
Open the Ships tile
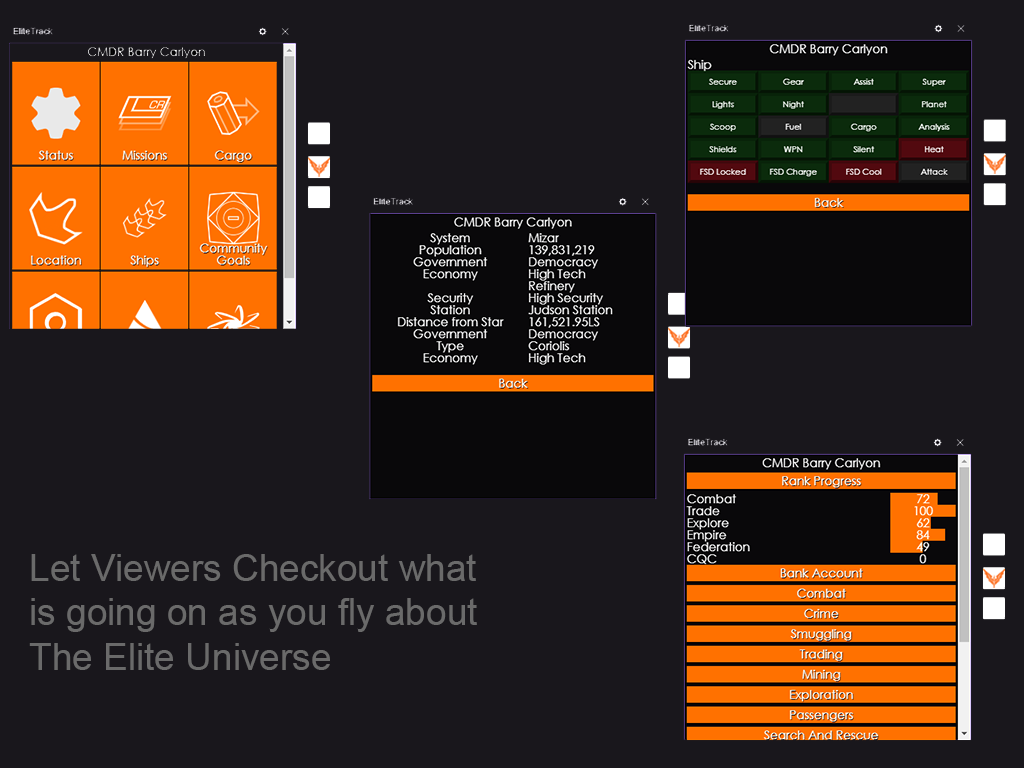144,218
